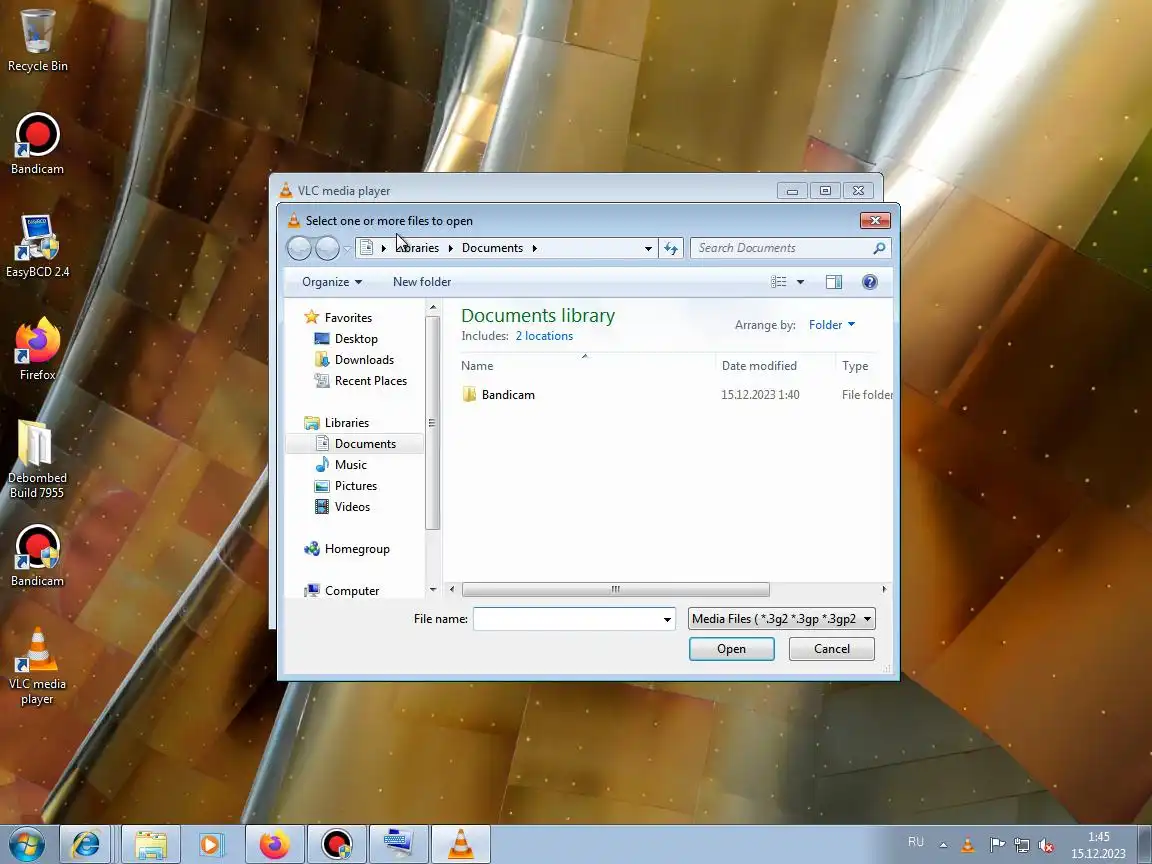1152x864 pixels.
Task: Launch Firefox from the desktop shortcut
Action: point(37,349)
